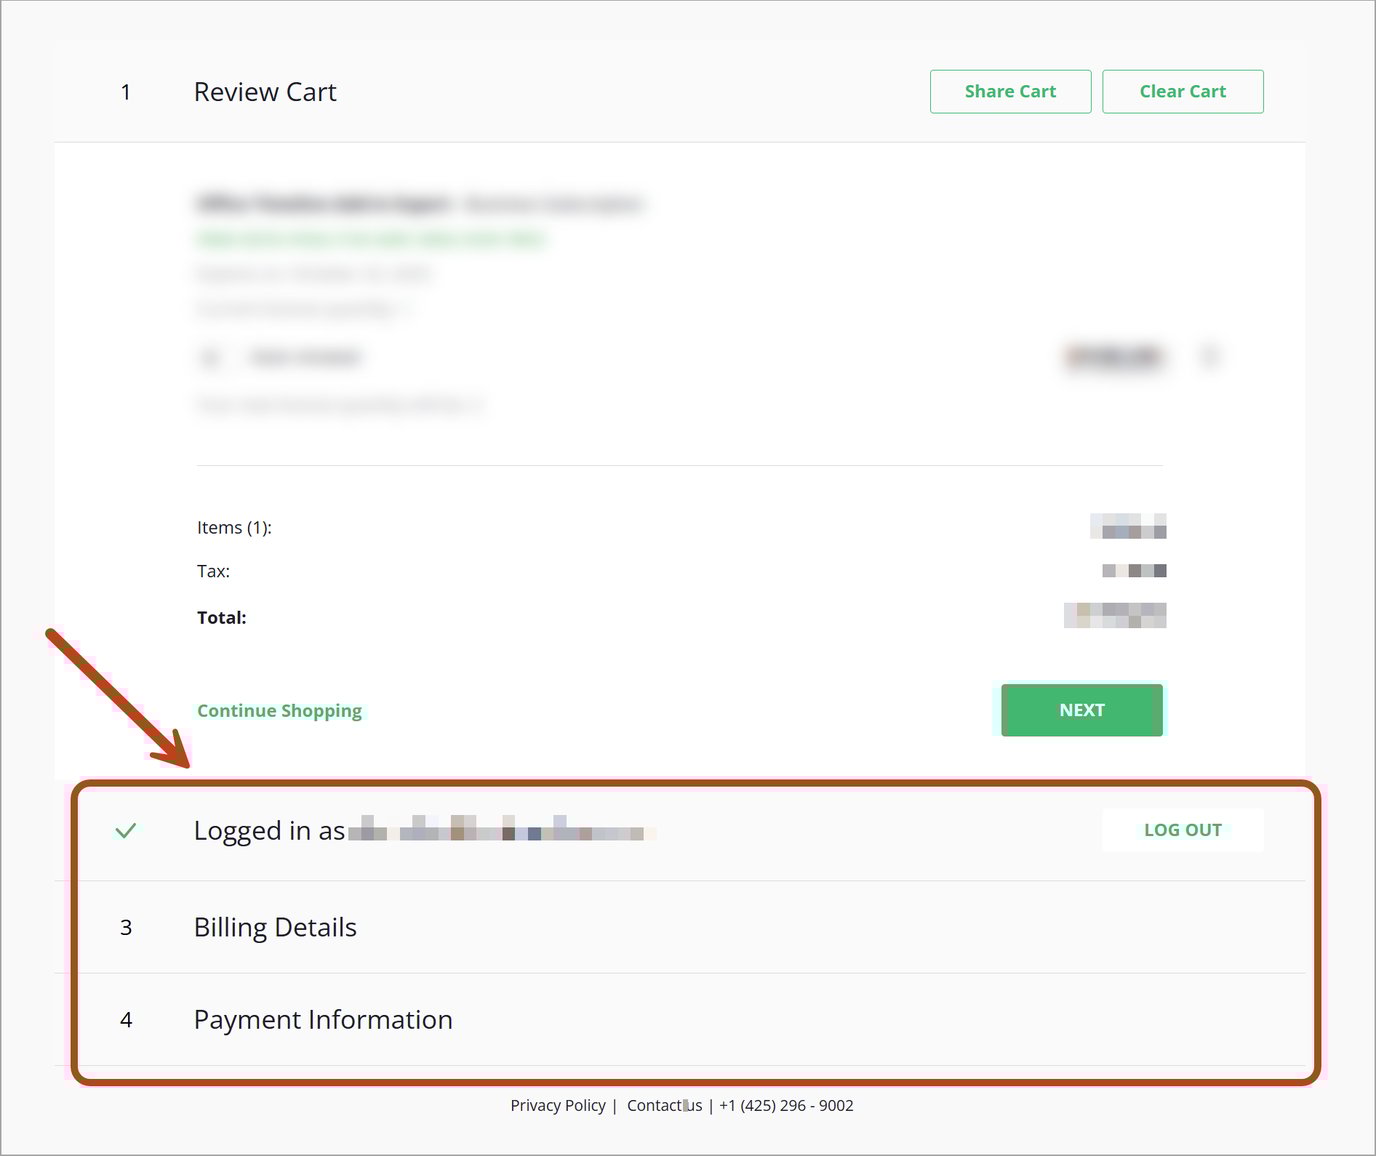Image resolution: width=1376 pixels, height=1156 pixels.
Task: Click the Share Cart button
Action: pyautogui.click(x=1010, y=91)
